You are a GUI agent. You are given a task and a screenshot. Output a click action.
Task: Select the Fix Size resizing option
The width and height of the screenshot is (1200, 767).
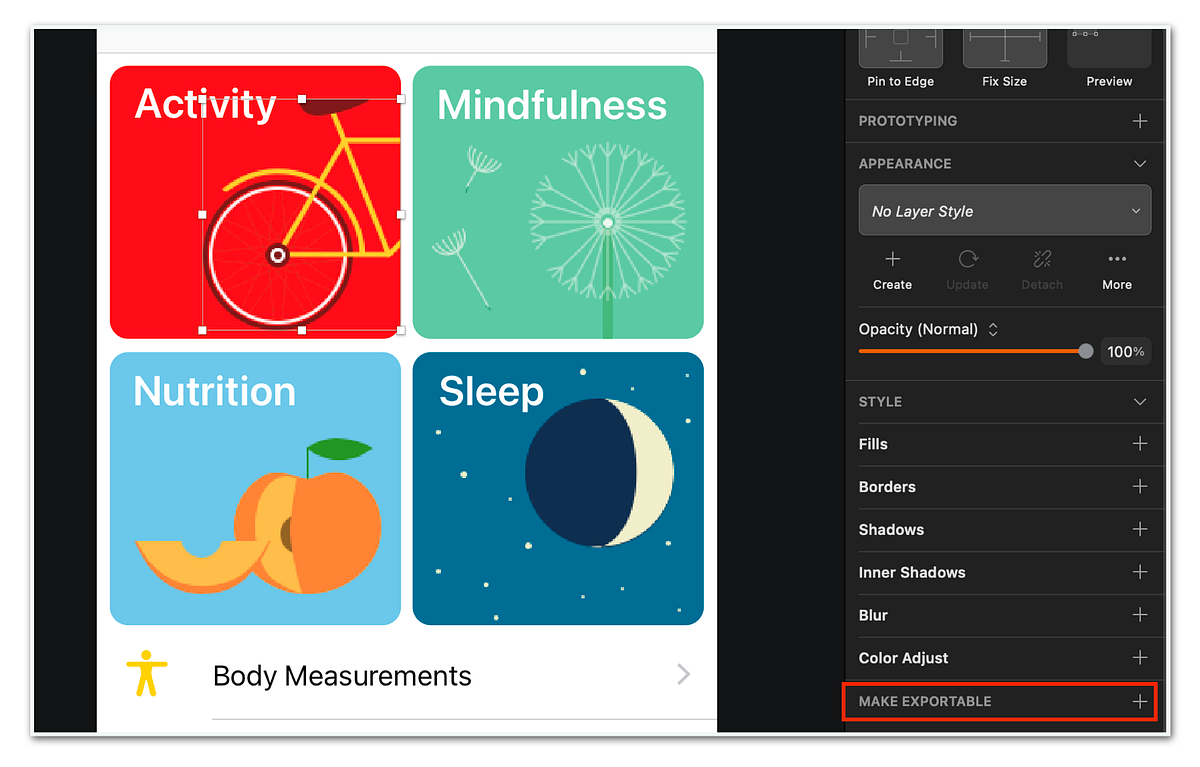pos(1004,55)
